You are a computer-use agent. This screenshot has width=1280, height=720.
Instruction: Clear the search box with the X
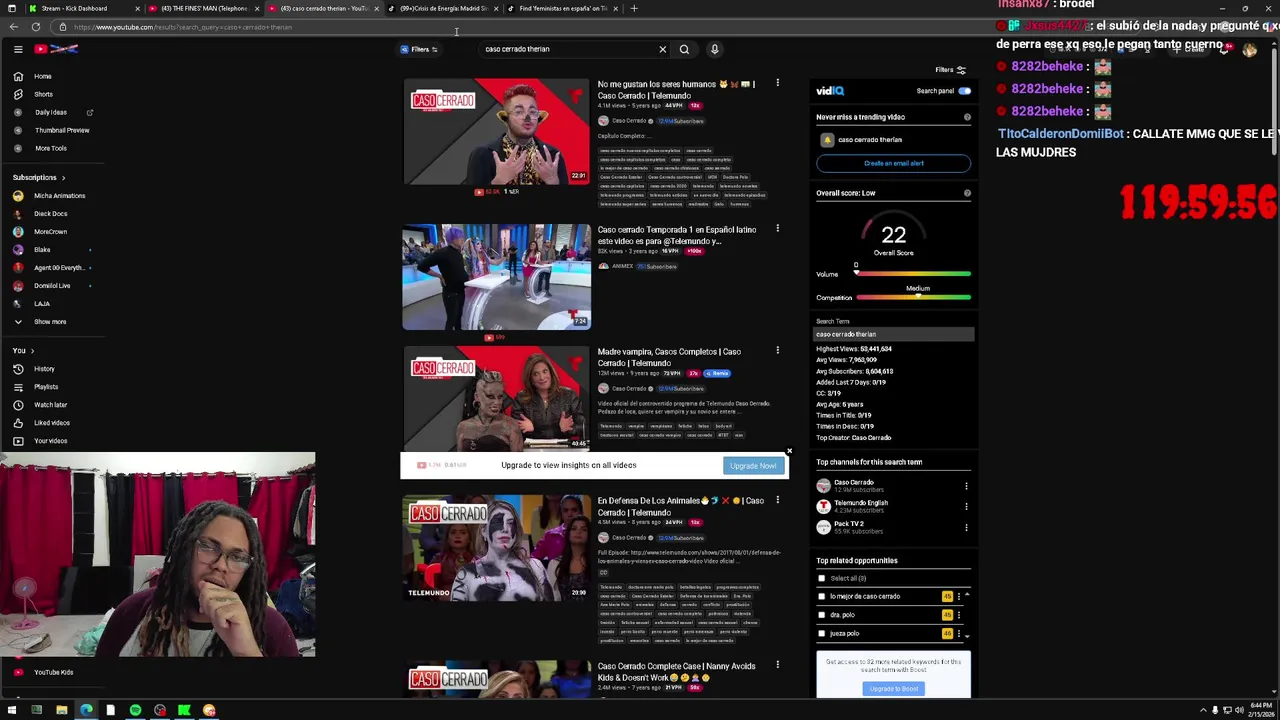point(662,49)
